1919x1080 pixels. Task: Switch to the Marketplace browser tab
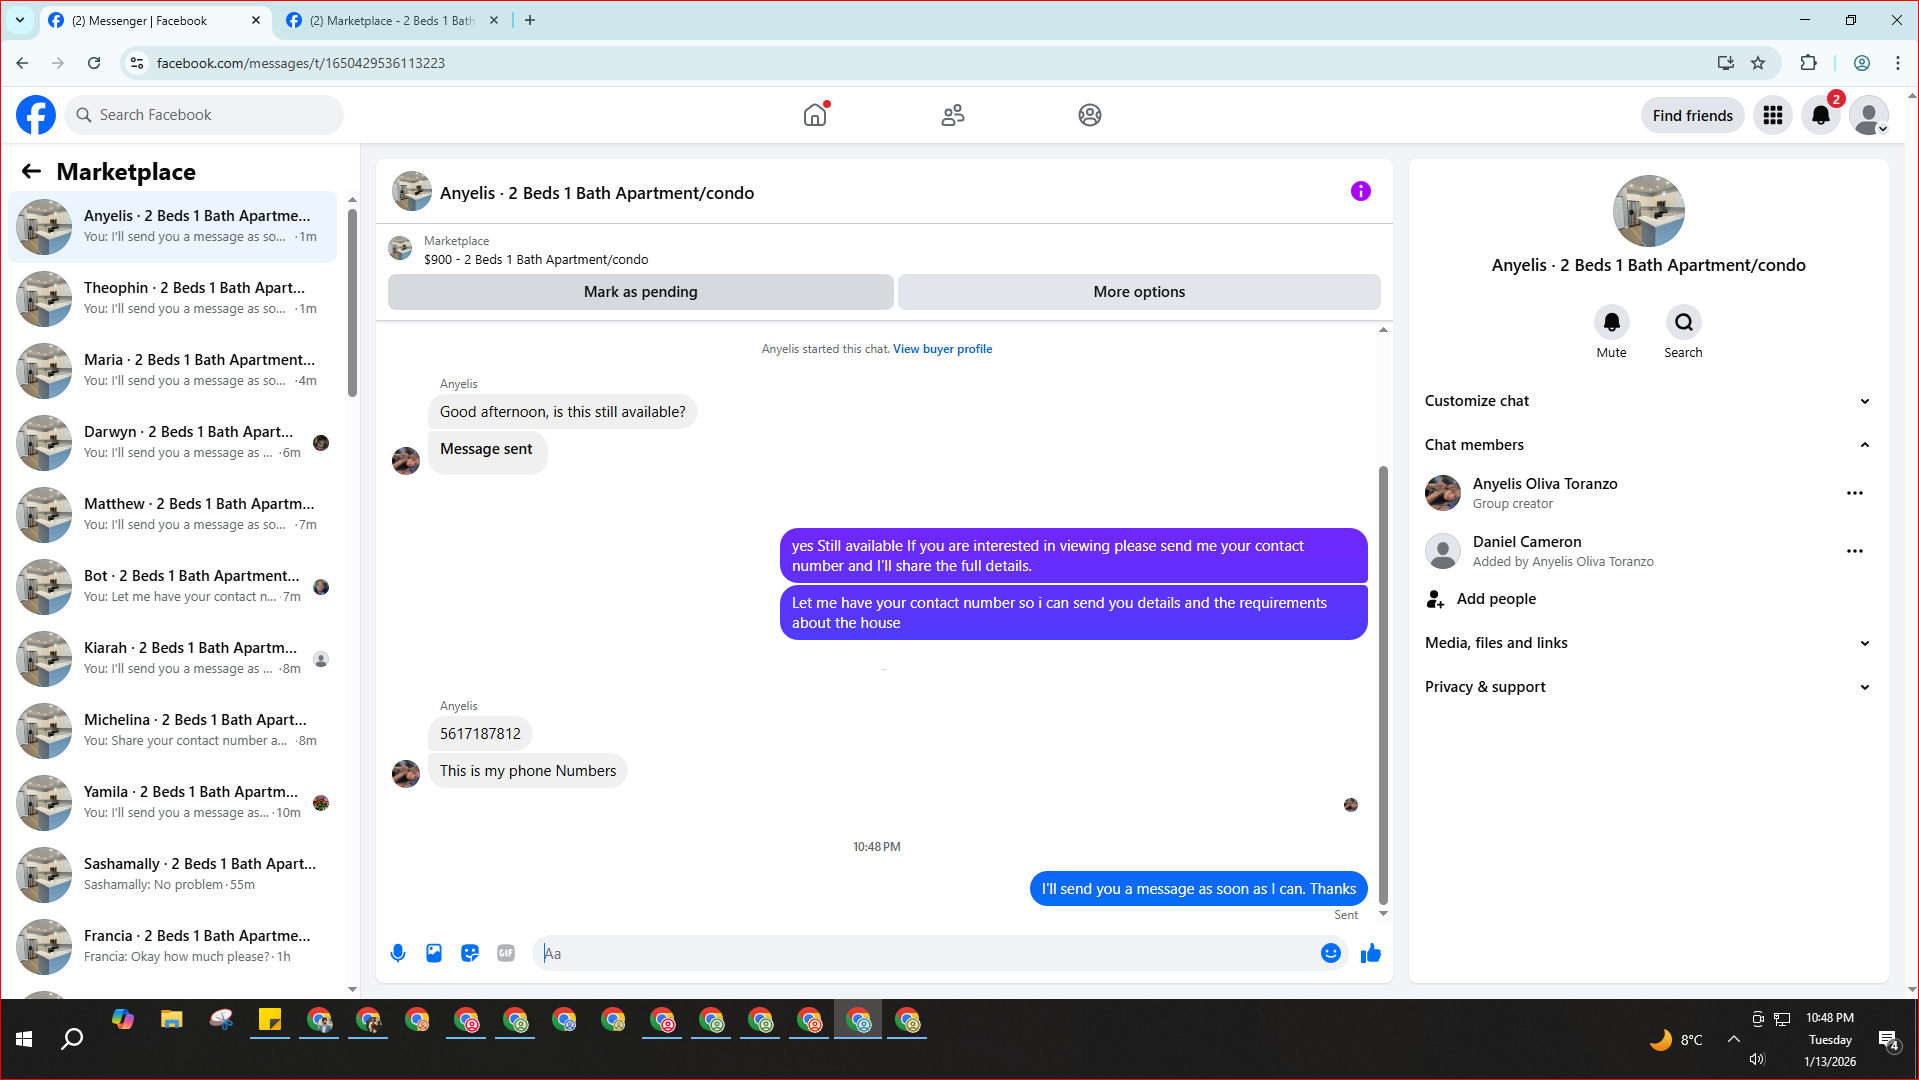[392, 20]
